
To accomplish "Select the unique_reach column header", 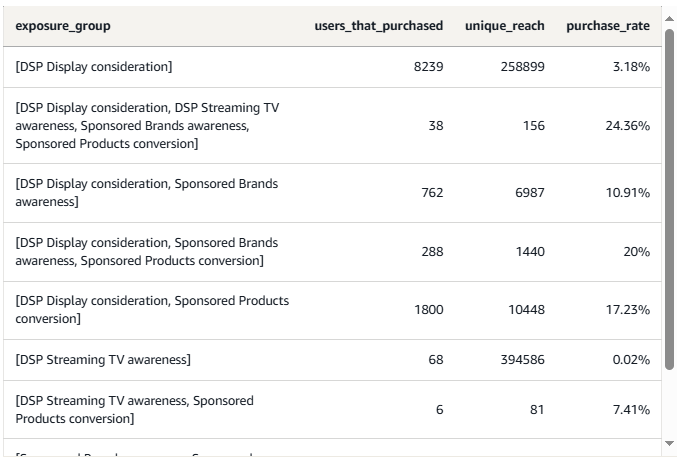I will point(504,26).
